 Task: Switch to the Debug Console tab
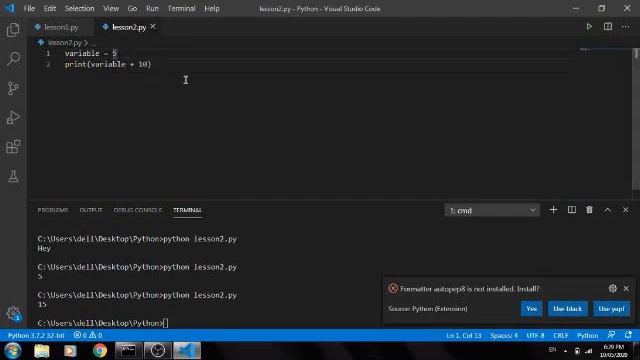[138, 210]
